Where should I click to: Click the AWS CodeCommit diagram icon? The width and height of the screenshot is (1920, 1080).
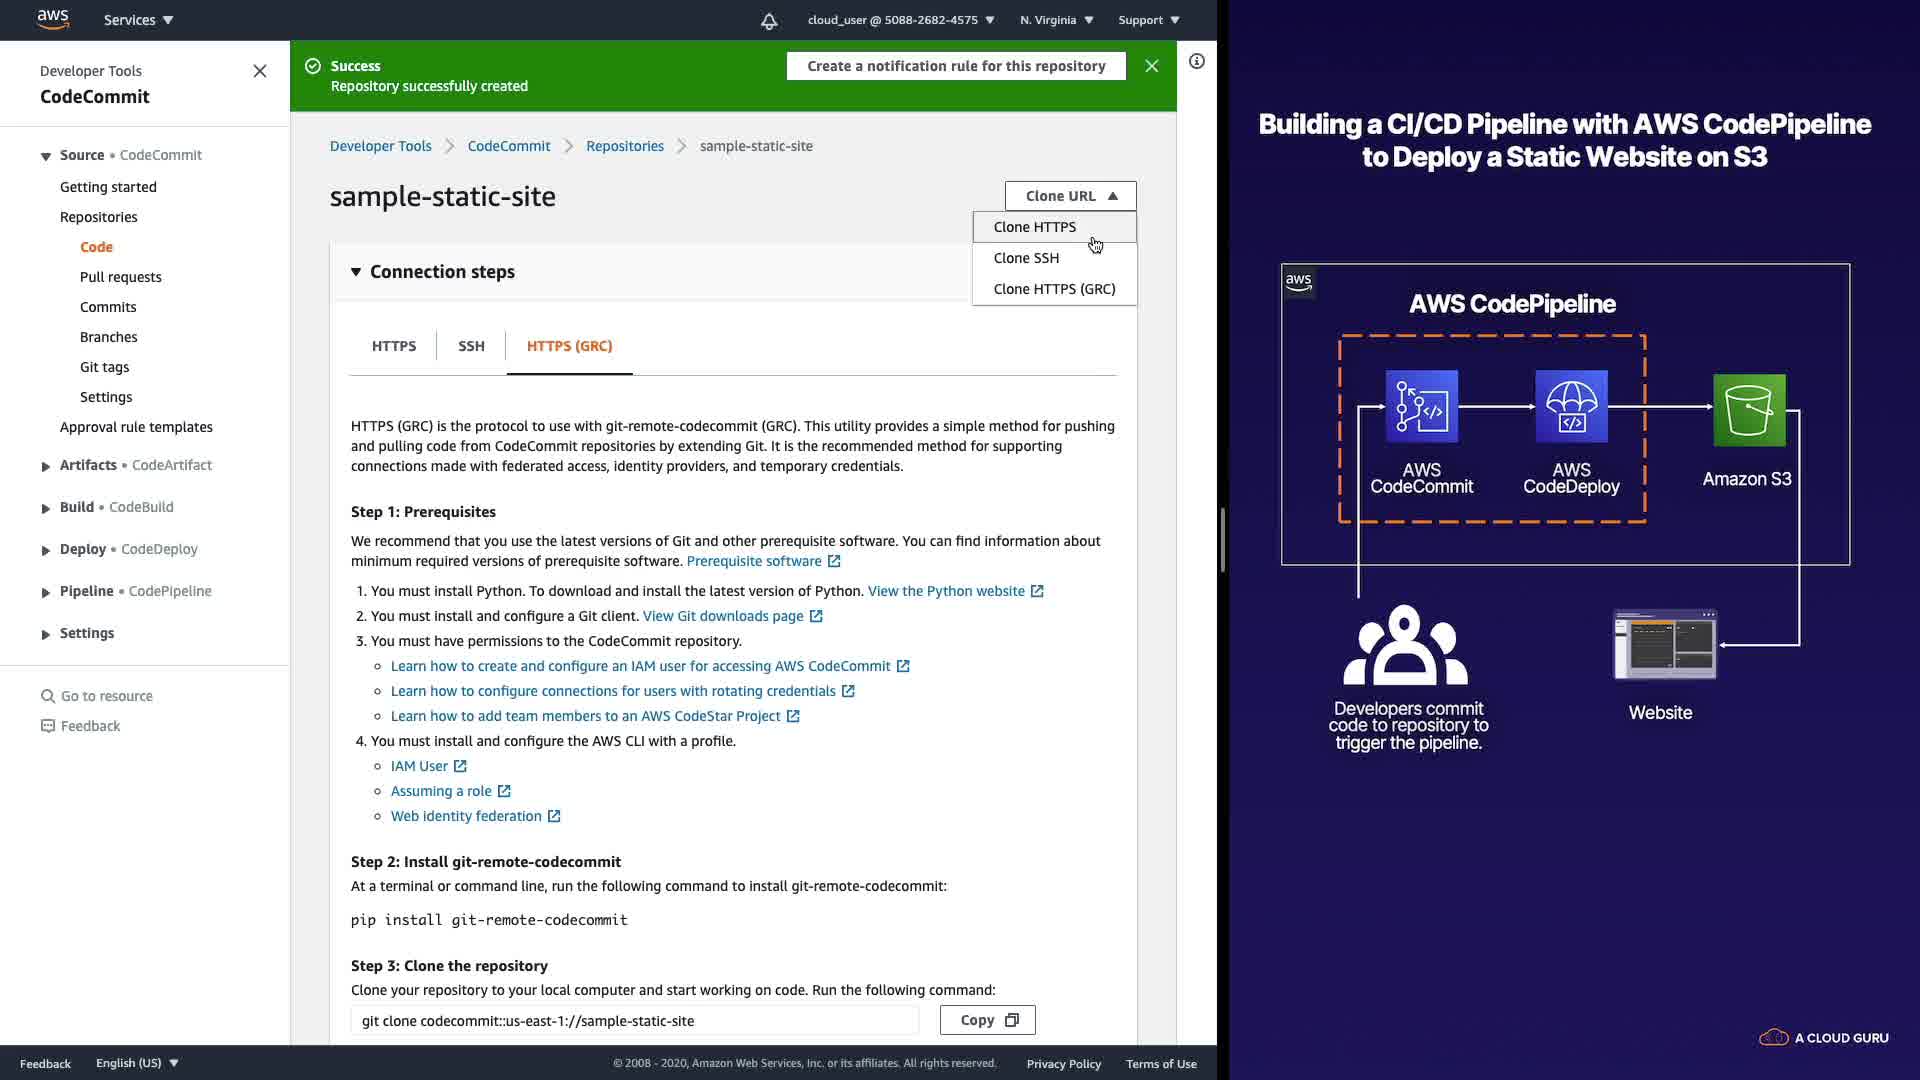1421,406
